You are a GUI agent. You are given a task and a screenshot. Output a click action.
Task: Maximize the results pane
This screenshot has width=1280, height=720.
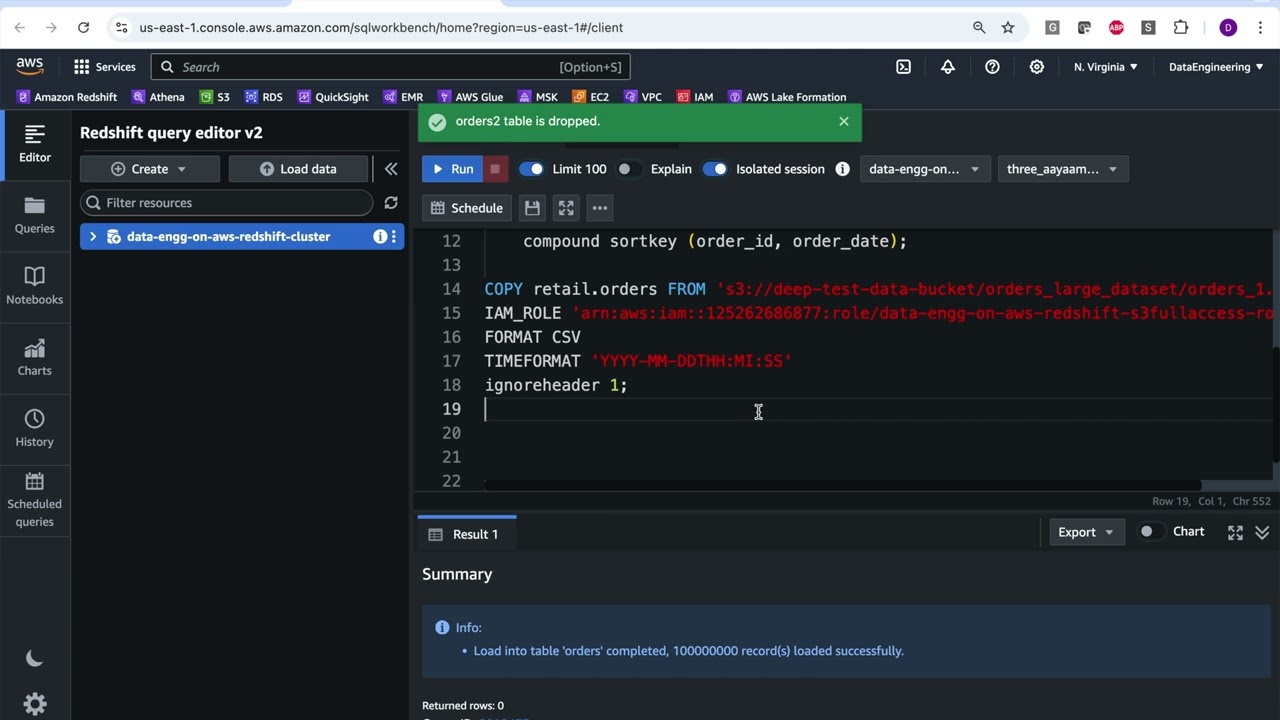coord(1236,533)
